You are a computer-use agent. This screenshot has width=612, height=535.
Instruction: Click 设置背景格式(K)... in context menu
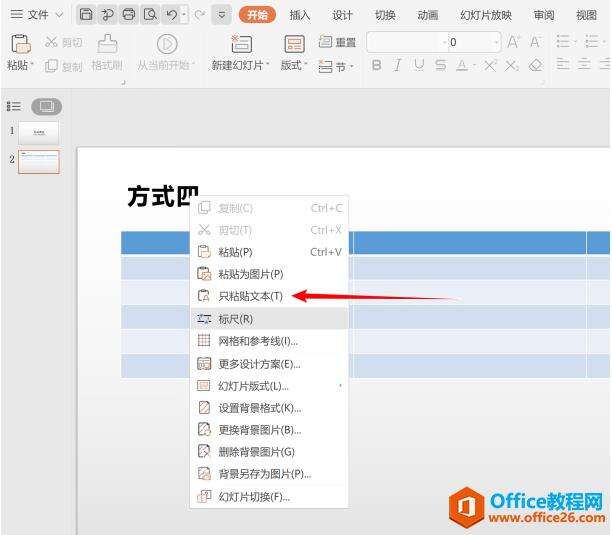click(269, 408)
